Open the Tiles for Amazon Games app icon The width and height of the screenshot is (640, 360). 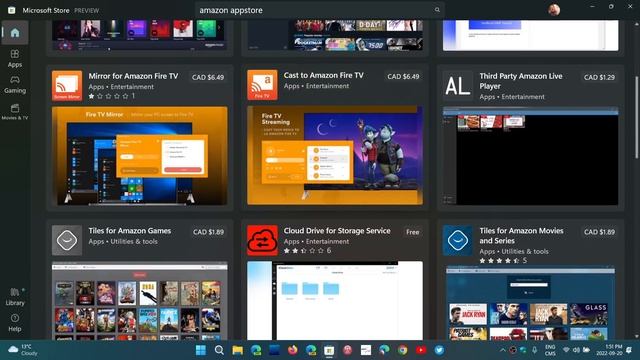(x=67, y=240)
